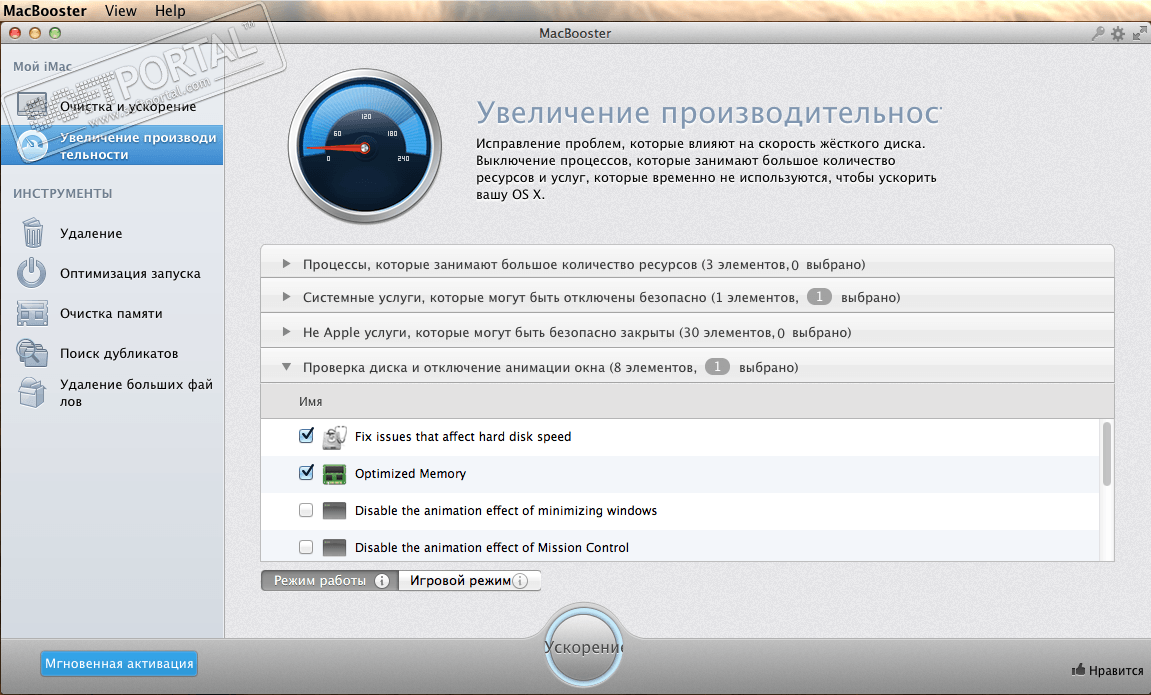Click the trash can Удаление icon
The height and width of the screenshot is (695, 1151).
click(32, 233)
